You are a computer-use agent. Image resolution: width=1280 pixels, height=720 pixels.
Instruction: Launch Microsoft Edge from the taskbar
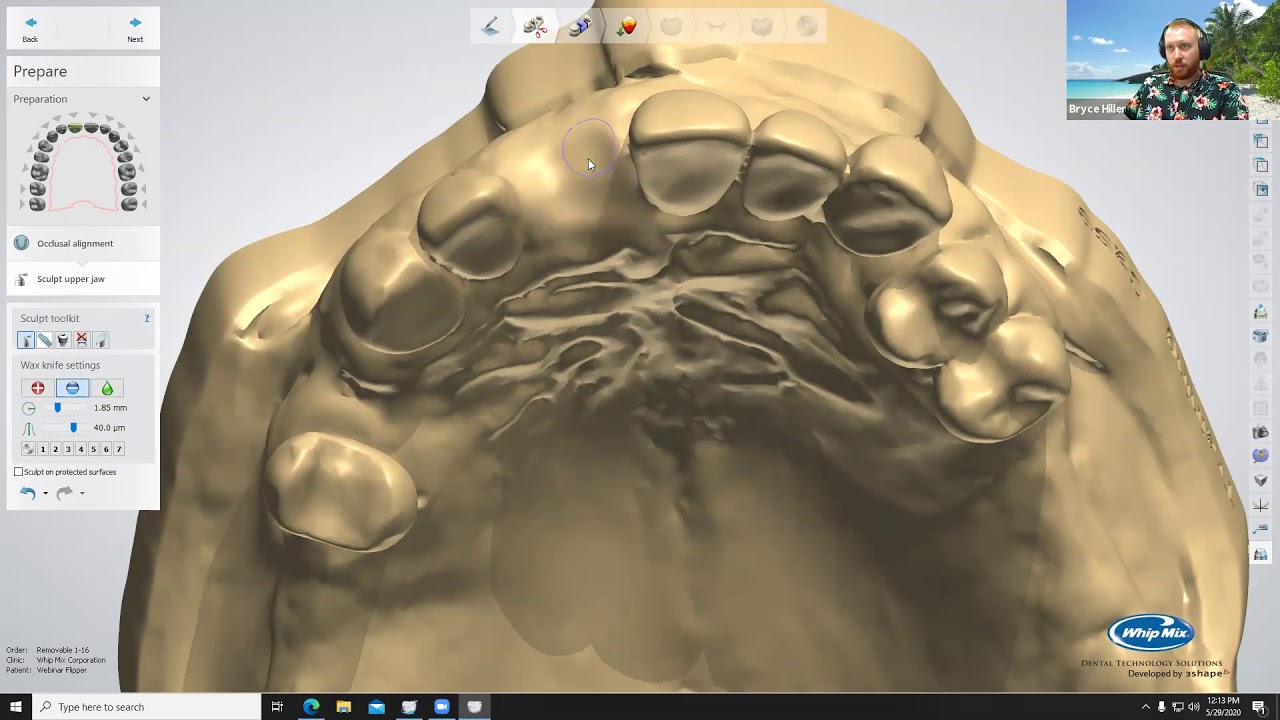click(311, 707)
